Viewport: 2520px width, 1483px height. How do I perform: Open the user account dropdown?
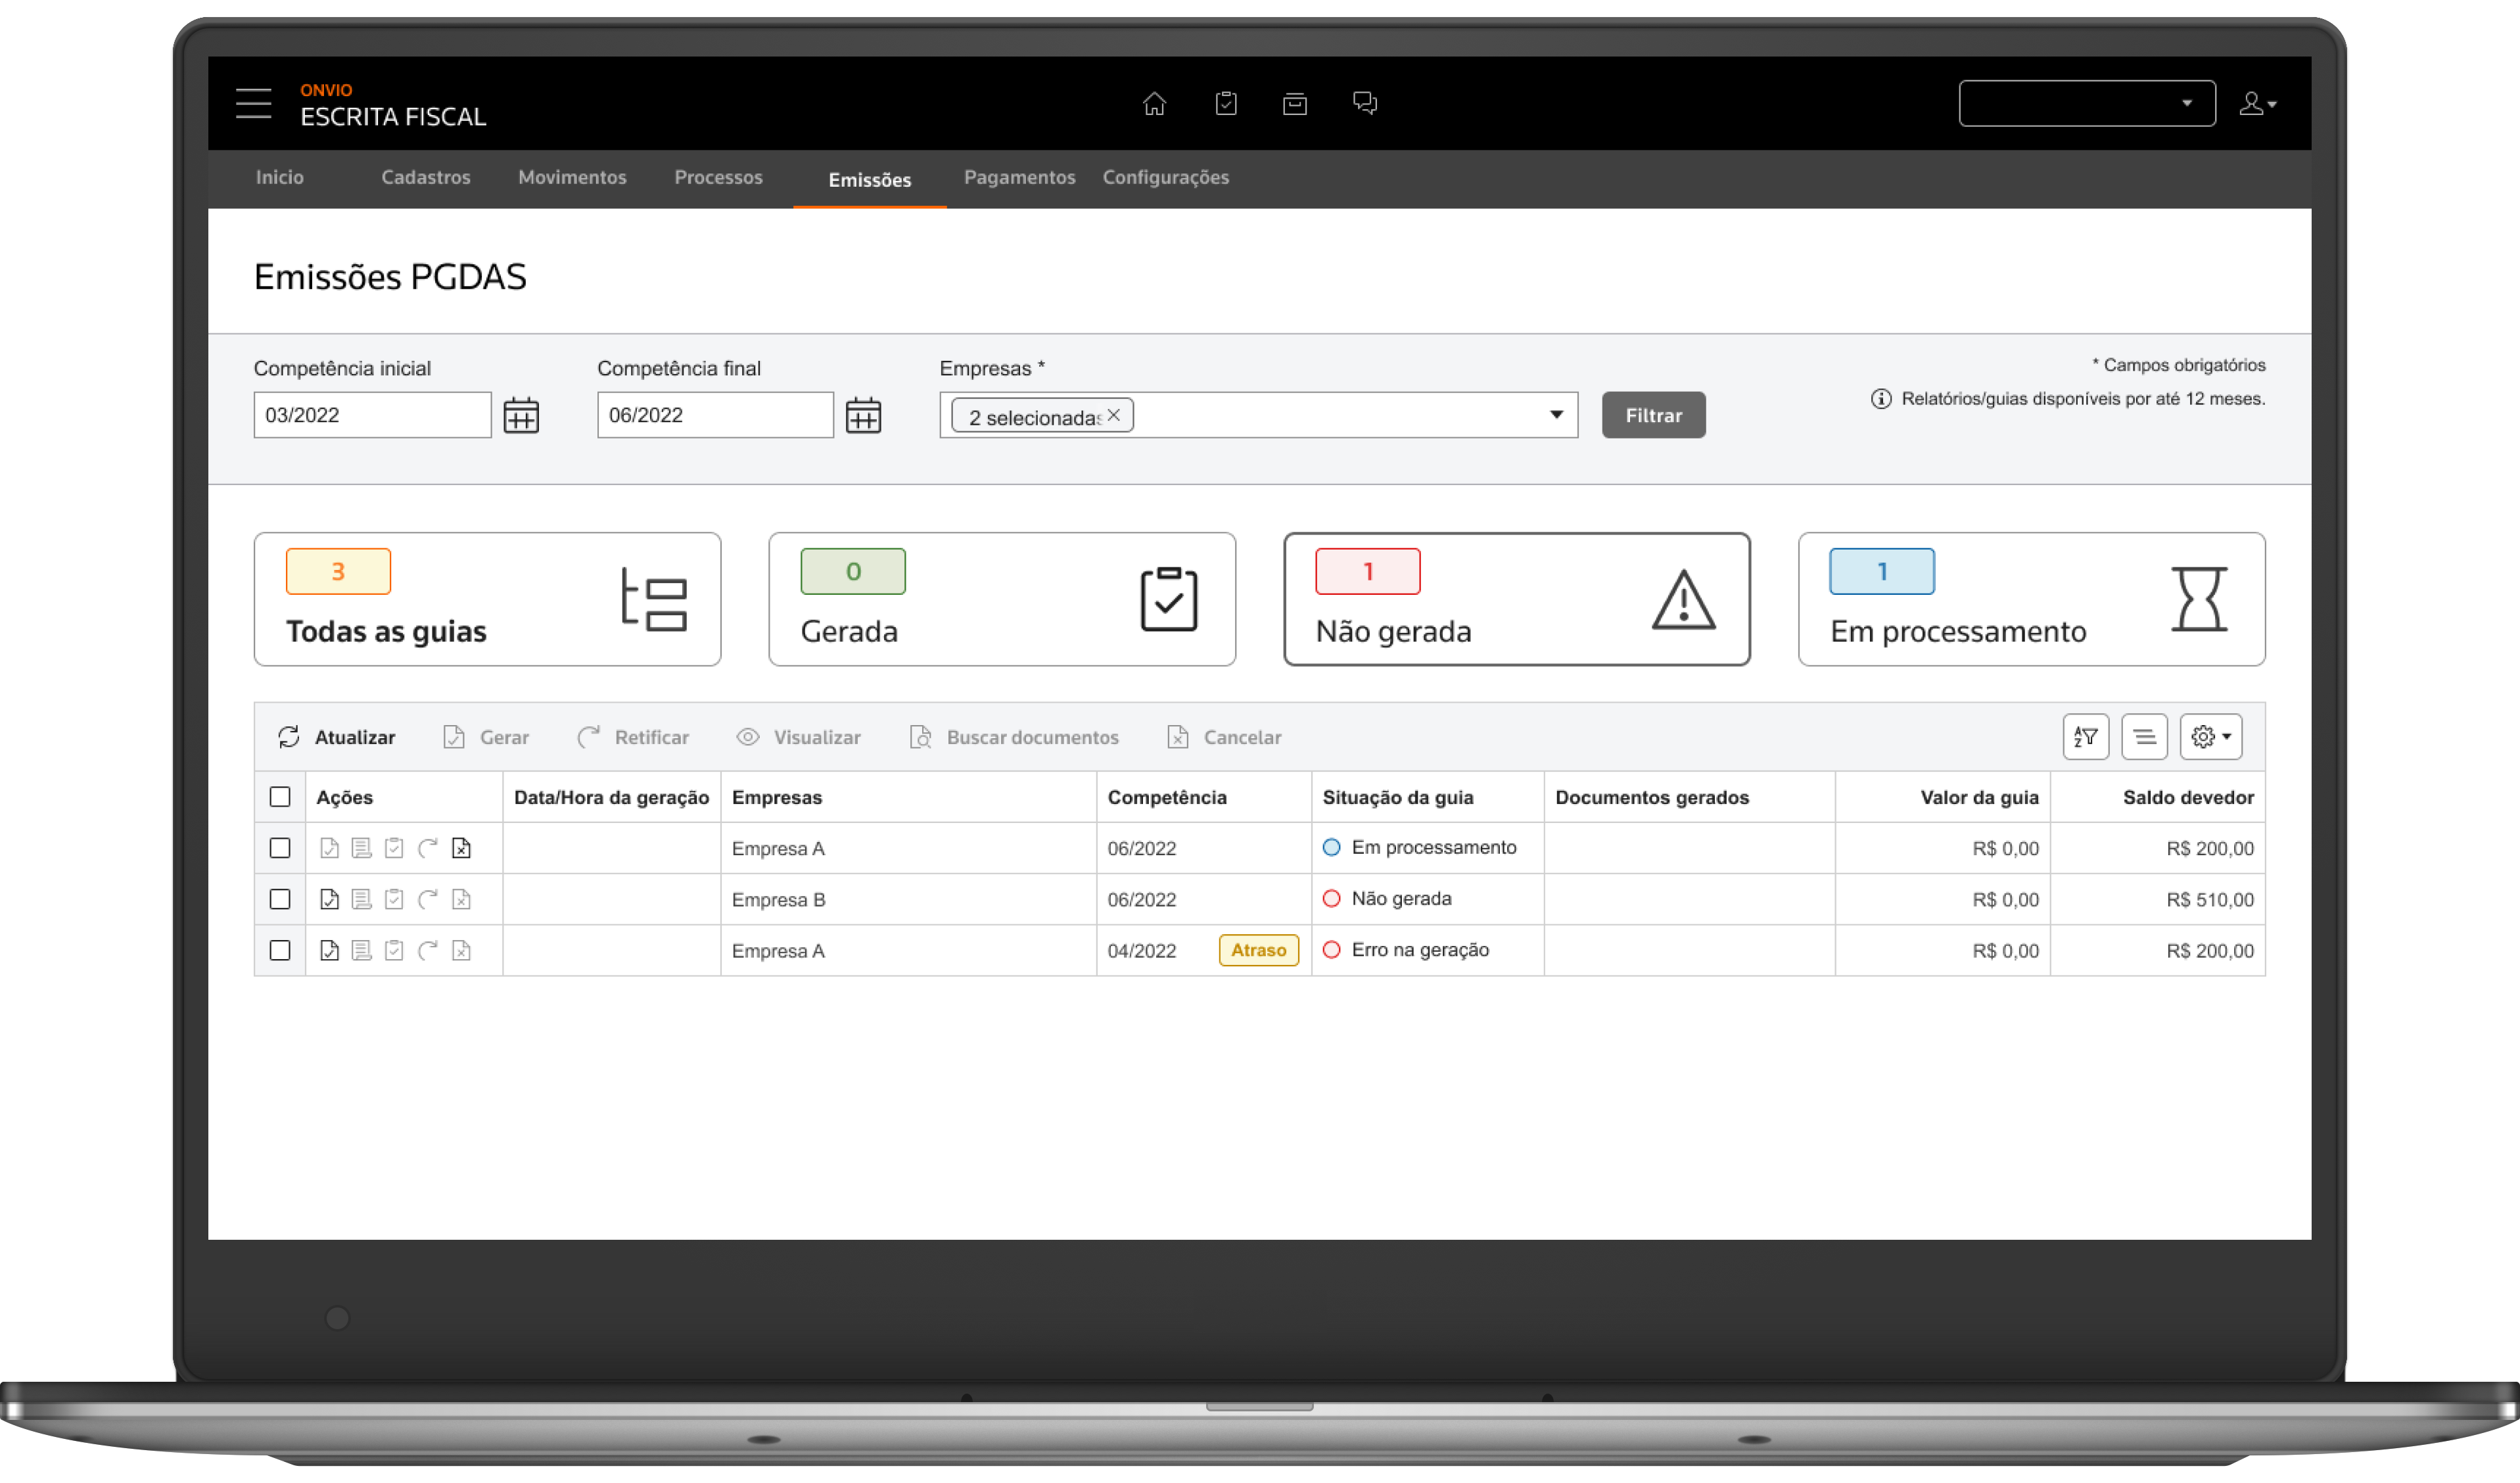[2257, 103]
